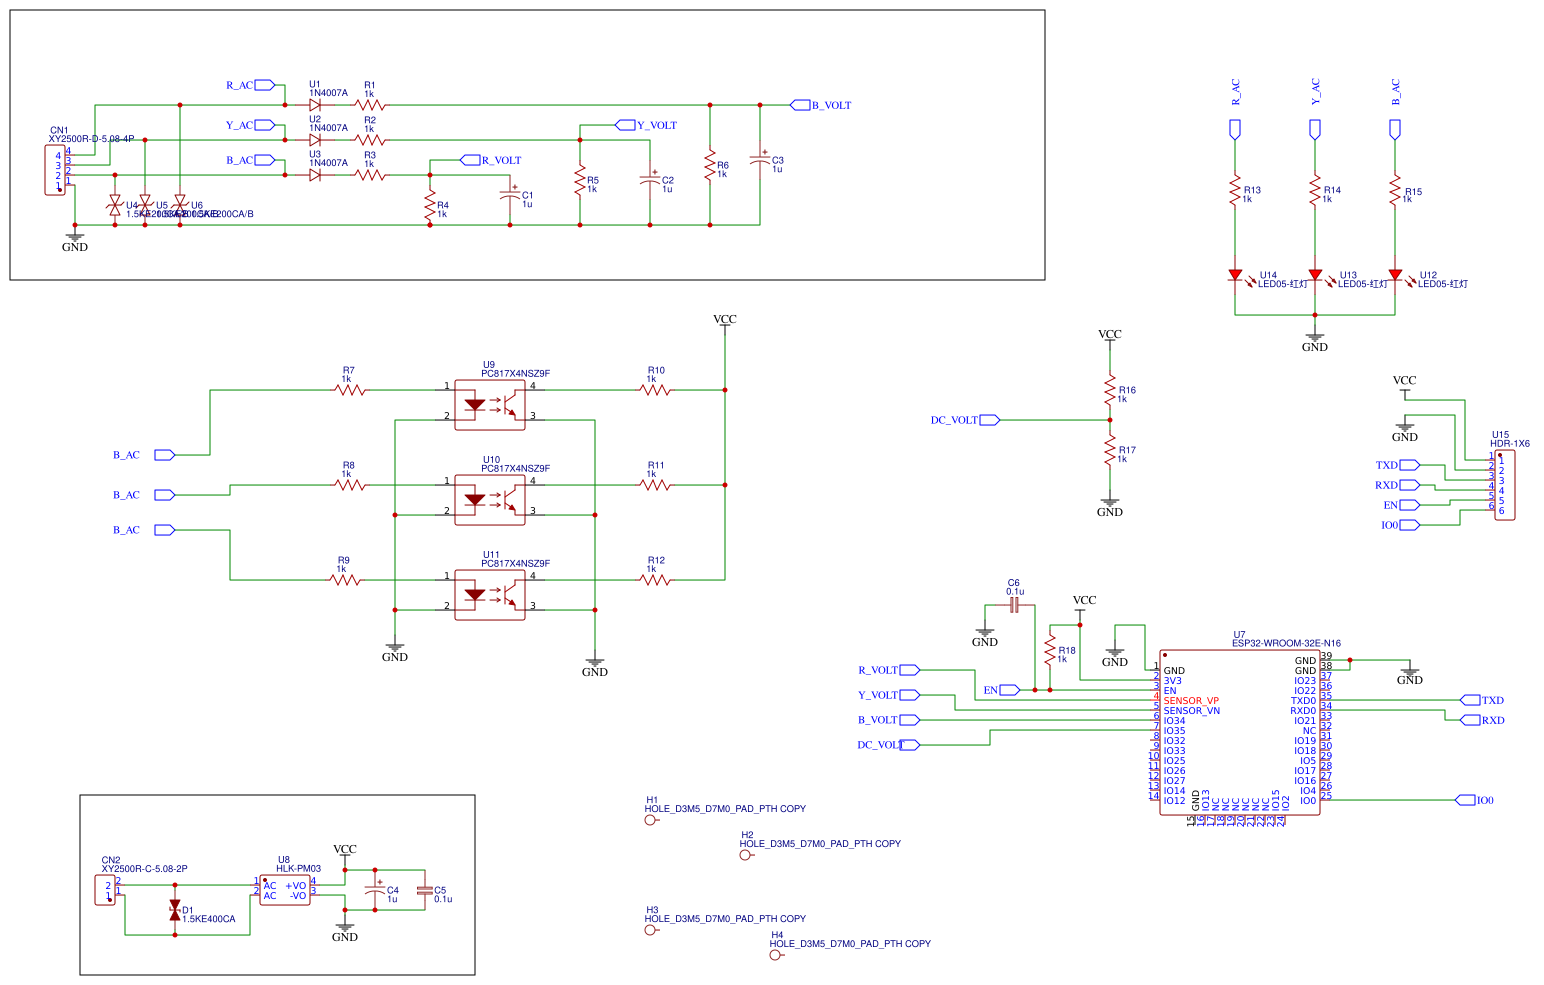
Task: Select the "XY2500R-C-5.08-2P" label
Action: 144,869
